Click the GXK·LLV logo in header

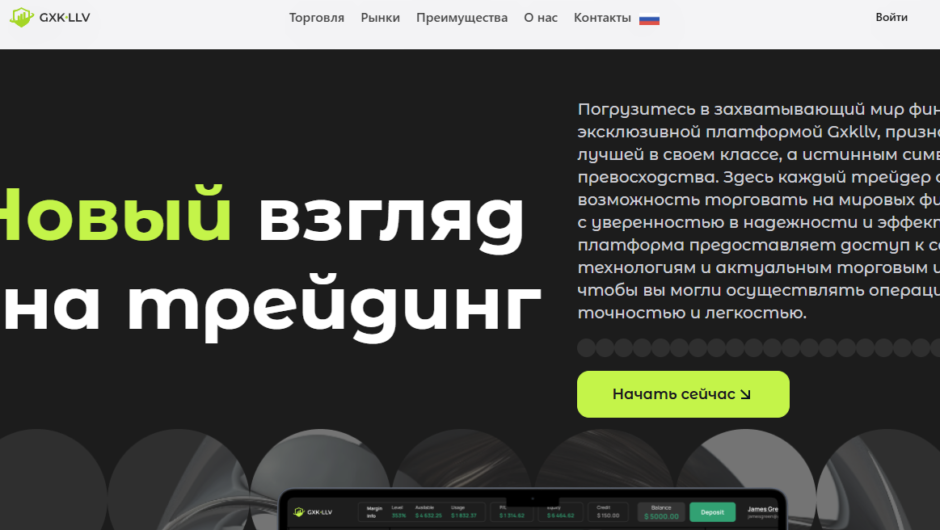tap(50, 17)
